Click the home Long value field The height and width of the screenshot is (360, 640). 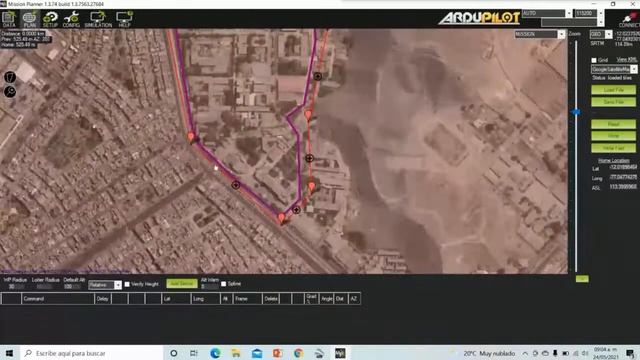point(623,177)
